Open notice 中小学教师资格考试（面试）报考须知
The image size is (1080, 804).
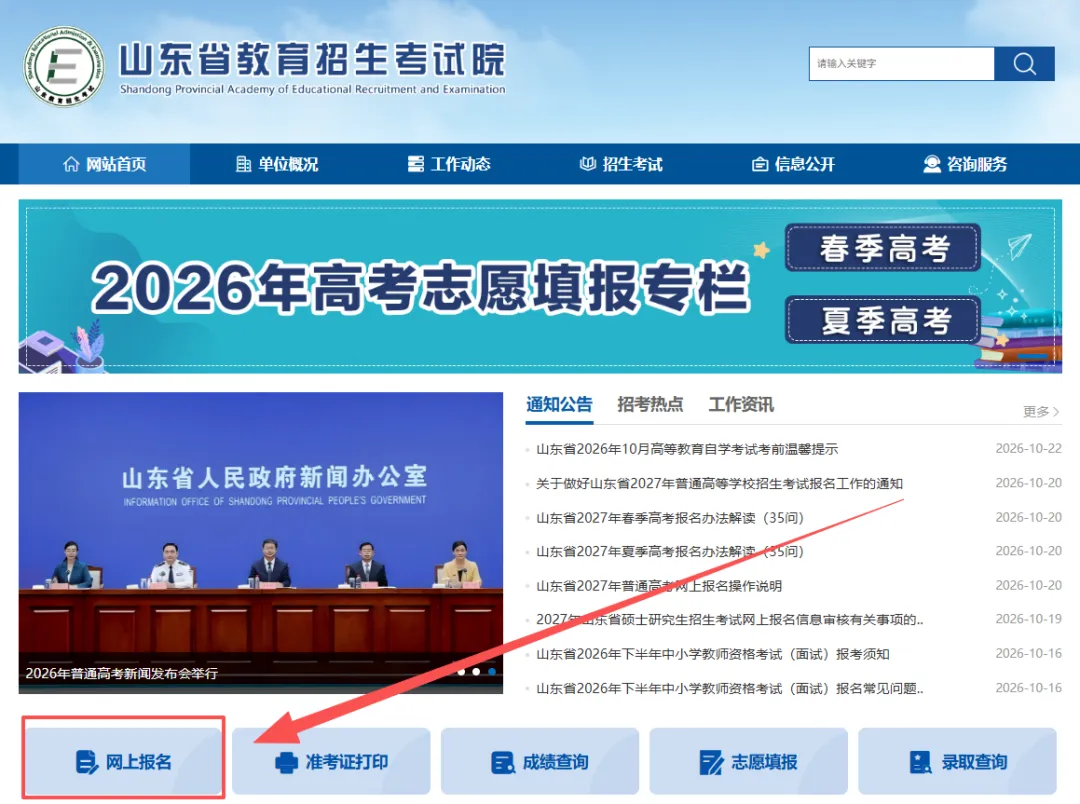tap(712, 654)
